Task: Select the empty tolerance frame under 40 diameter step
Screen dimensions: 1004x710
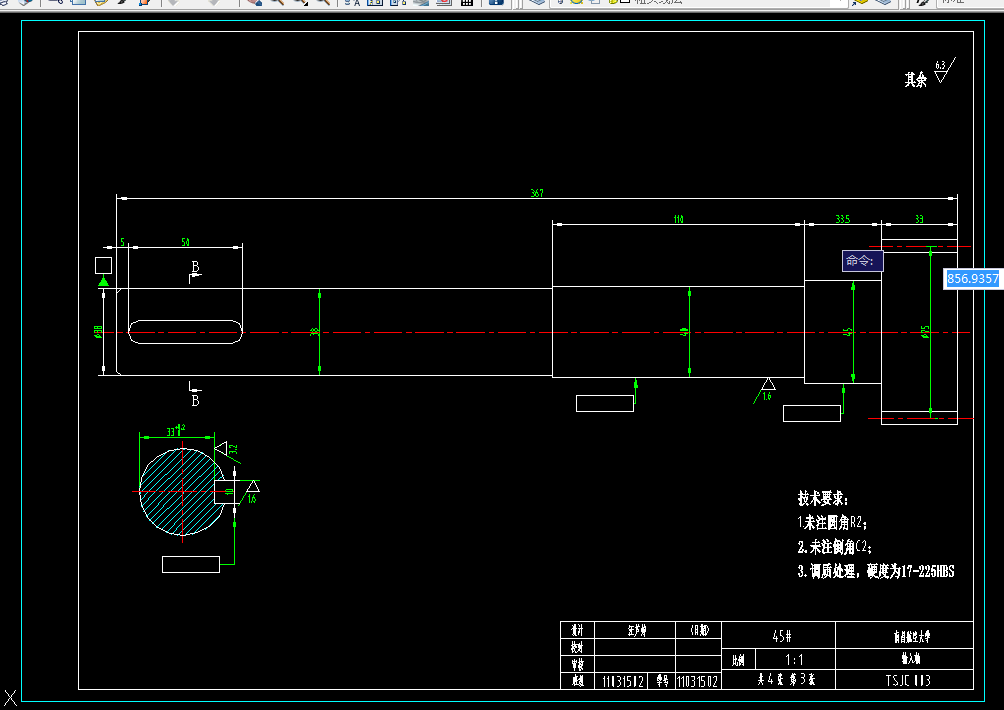Action: point(604,403)
